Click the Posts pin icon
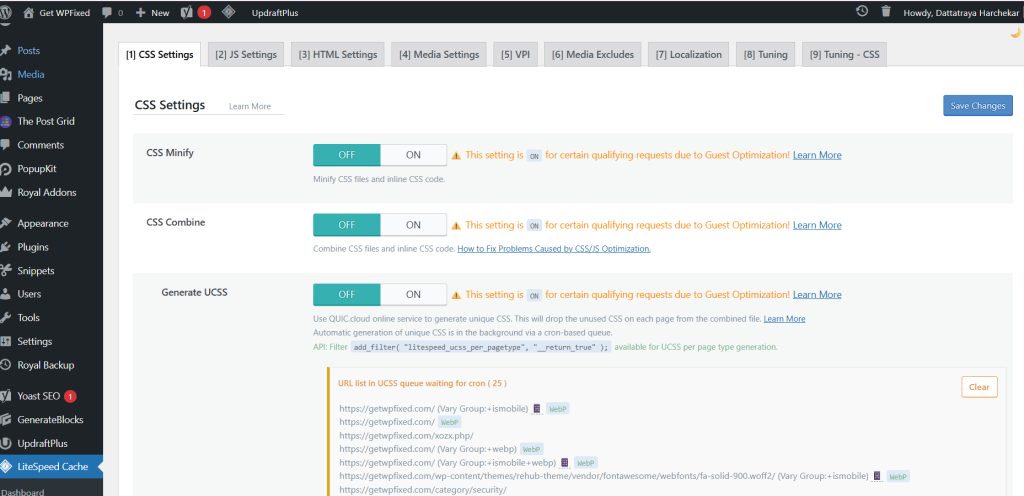This screenshot has width=1024, height=496. coord(6,50)
